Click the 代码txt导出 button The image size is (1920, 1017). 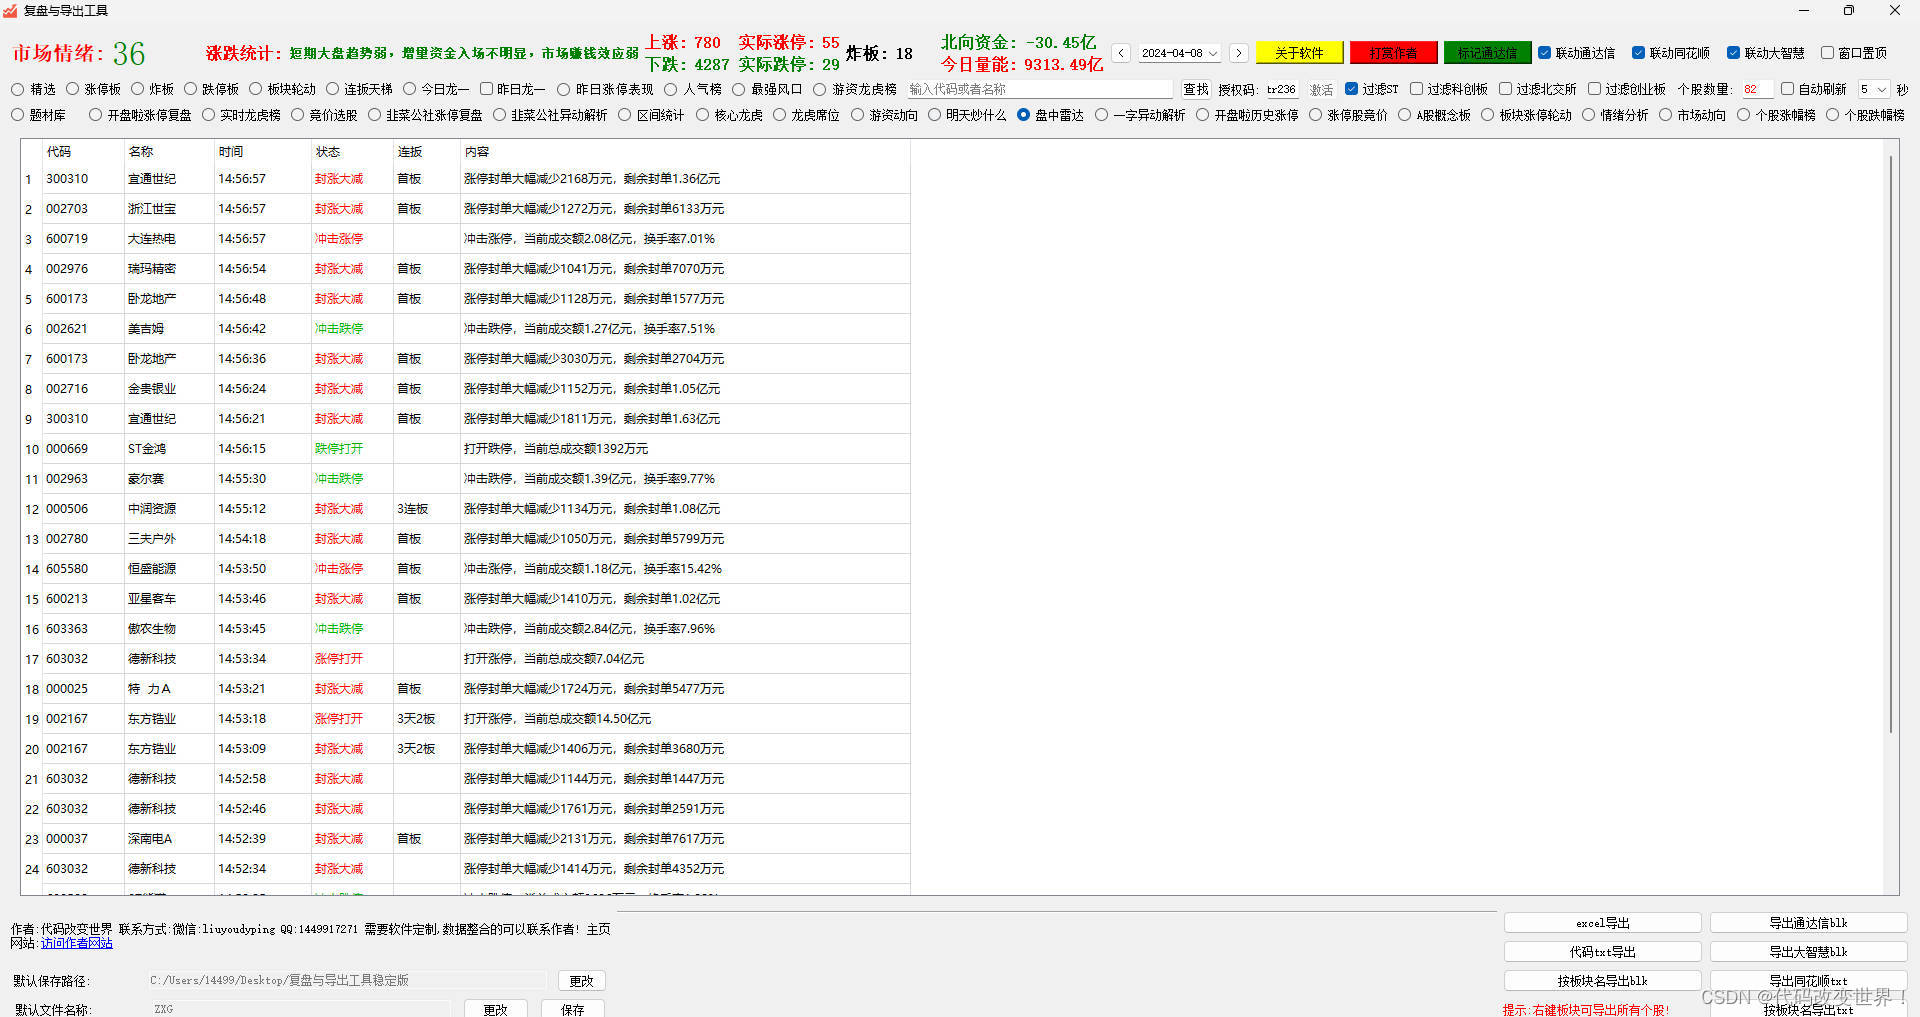pos(1602,952)
